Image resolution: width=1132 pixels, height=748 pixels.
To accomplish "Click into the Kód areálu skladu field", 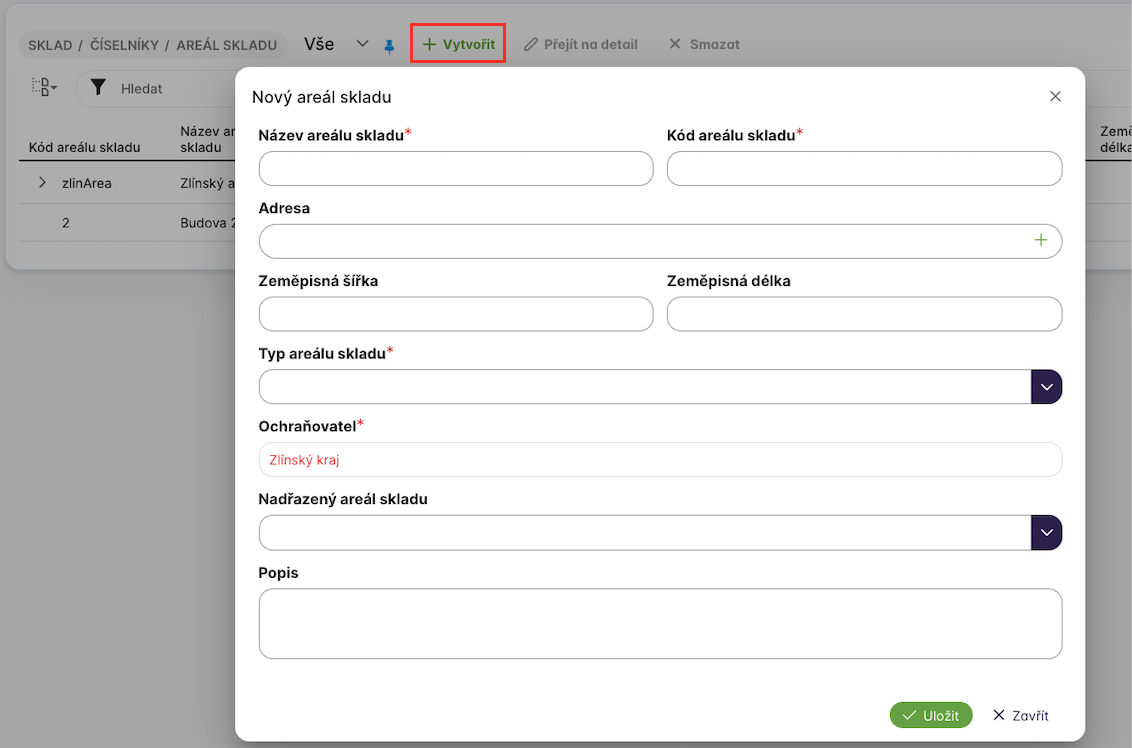I will (x=863, y=168).
